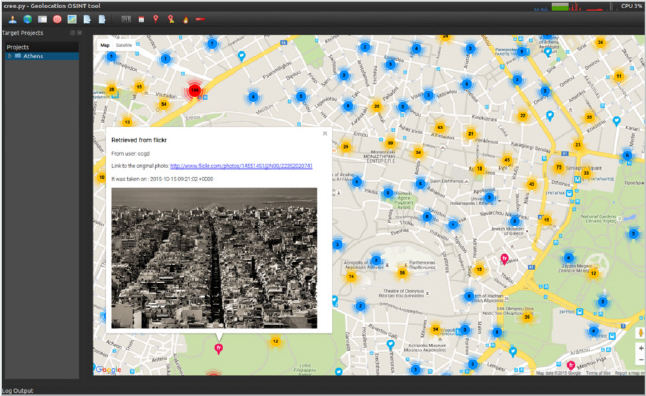The height and width of the screenshot is (396, 646).
Task: Click the globe icon in the toolbar
Action: pos(28,19)
